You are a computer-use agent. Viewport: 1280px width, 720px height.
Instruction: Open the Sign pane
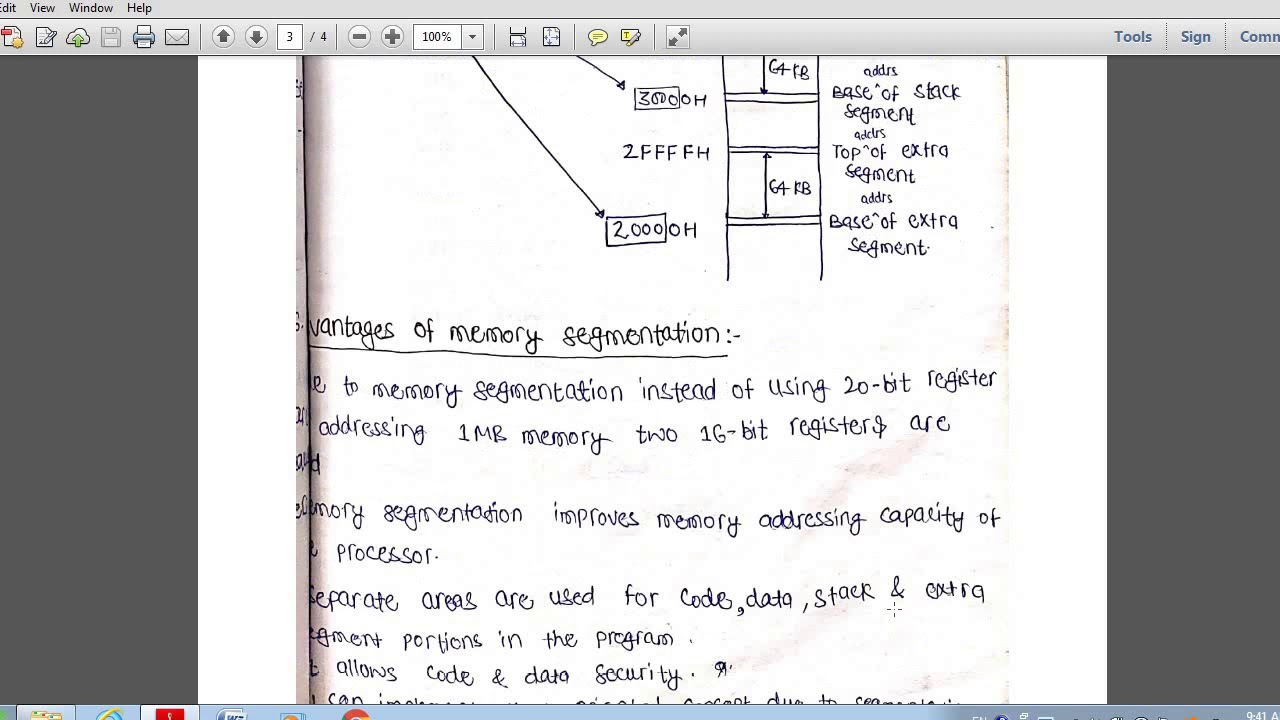point(1195,37)
